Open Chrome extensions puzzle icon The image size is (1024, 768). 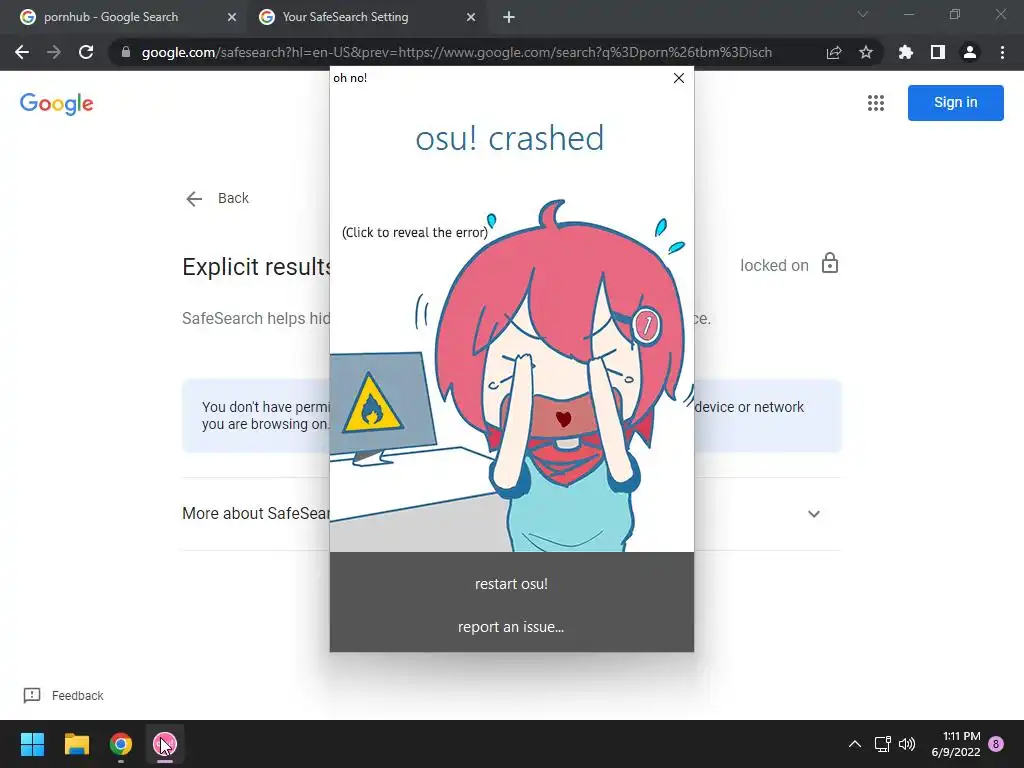pyautogui.click(x=905, y=52)
